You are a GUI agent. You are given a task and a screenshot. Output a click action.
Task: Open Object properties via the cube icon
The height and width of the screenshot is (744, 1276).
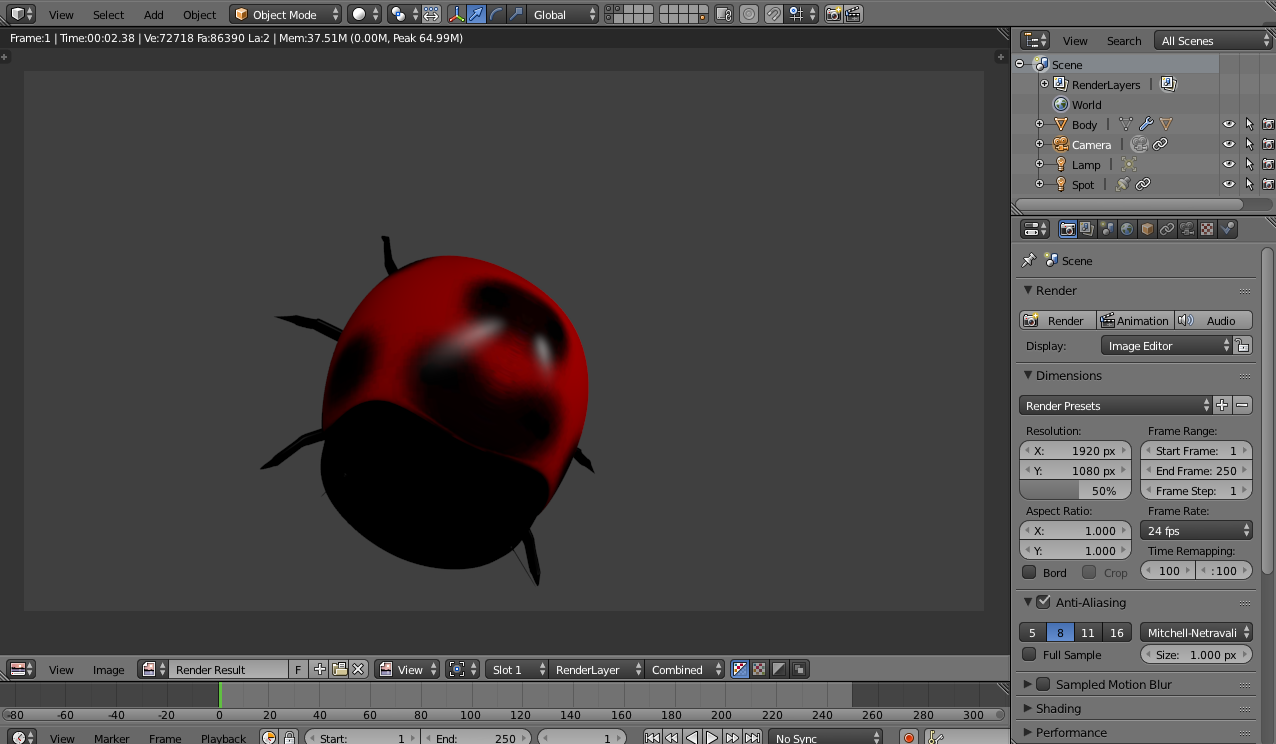1146,229
